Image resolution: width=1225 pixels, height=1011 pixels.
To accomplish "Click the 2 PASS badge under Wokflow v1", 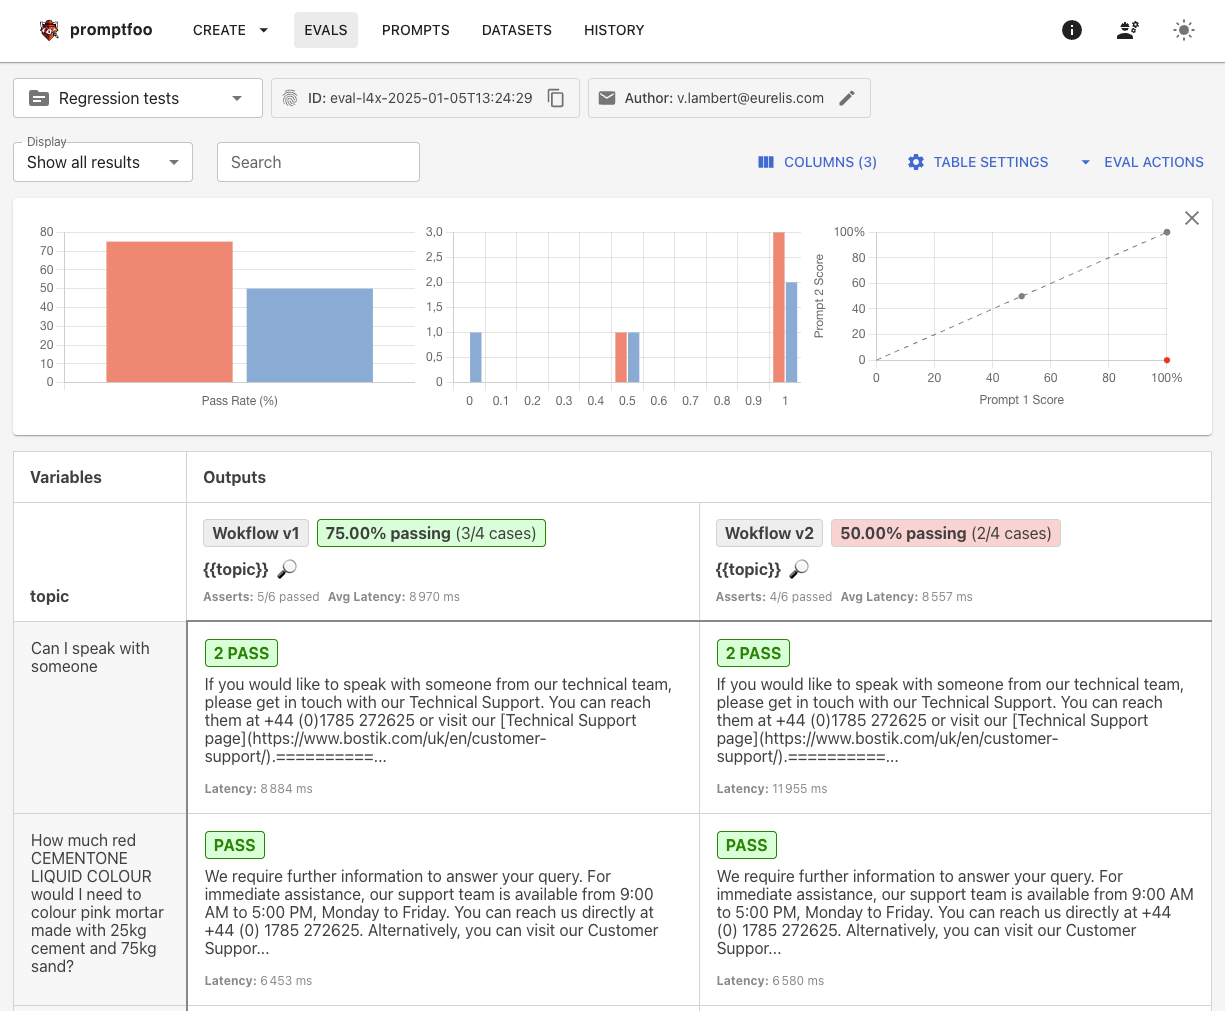I will (x=241, y=653).
